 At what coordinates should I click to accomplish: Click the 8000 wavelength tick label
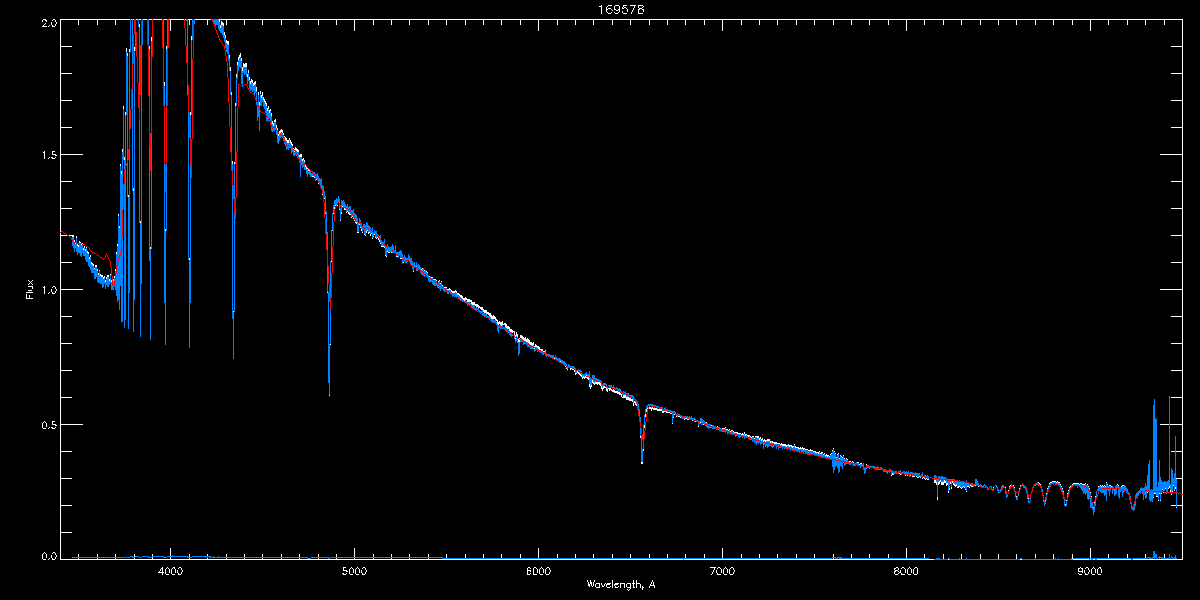pyautogui.click(x=906, y=571)
